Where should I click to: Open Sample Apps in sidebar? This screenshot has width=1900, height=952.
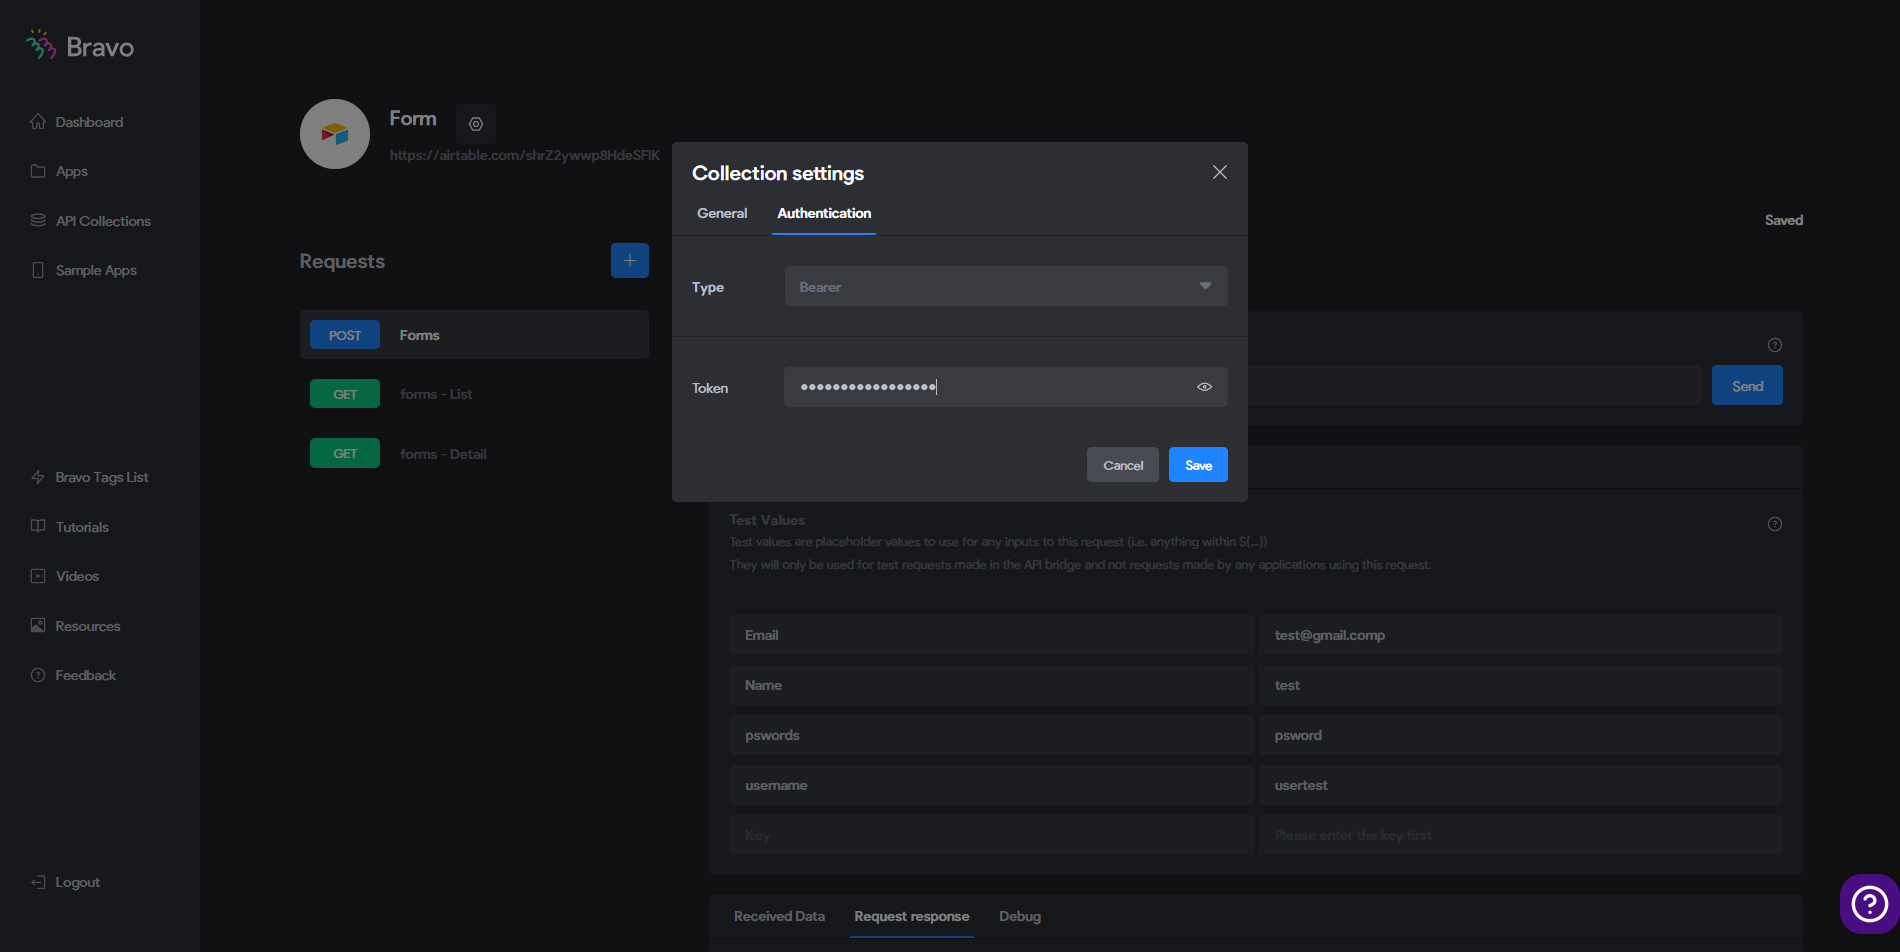84,270
